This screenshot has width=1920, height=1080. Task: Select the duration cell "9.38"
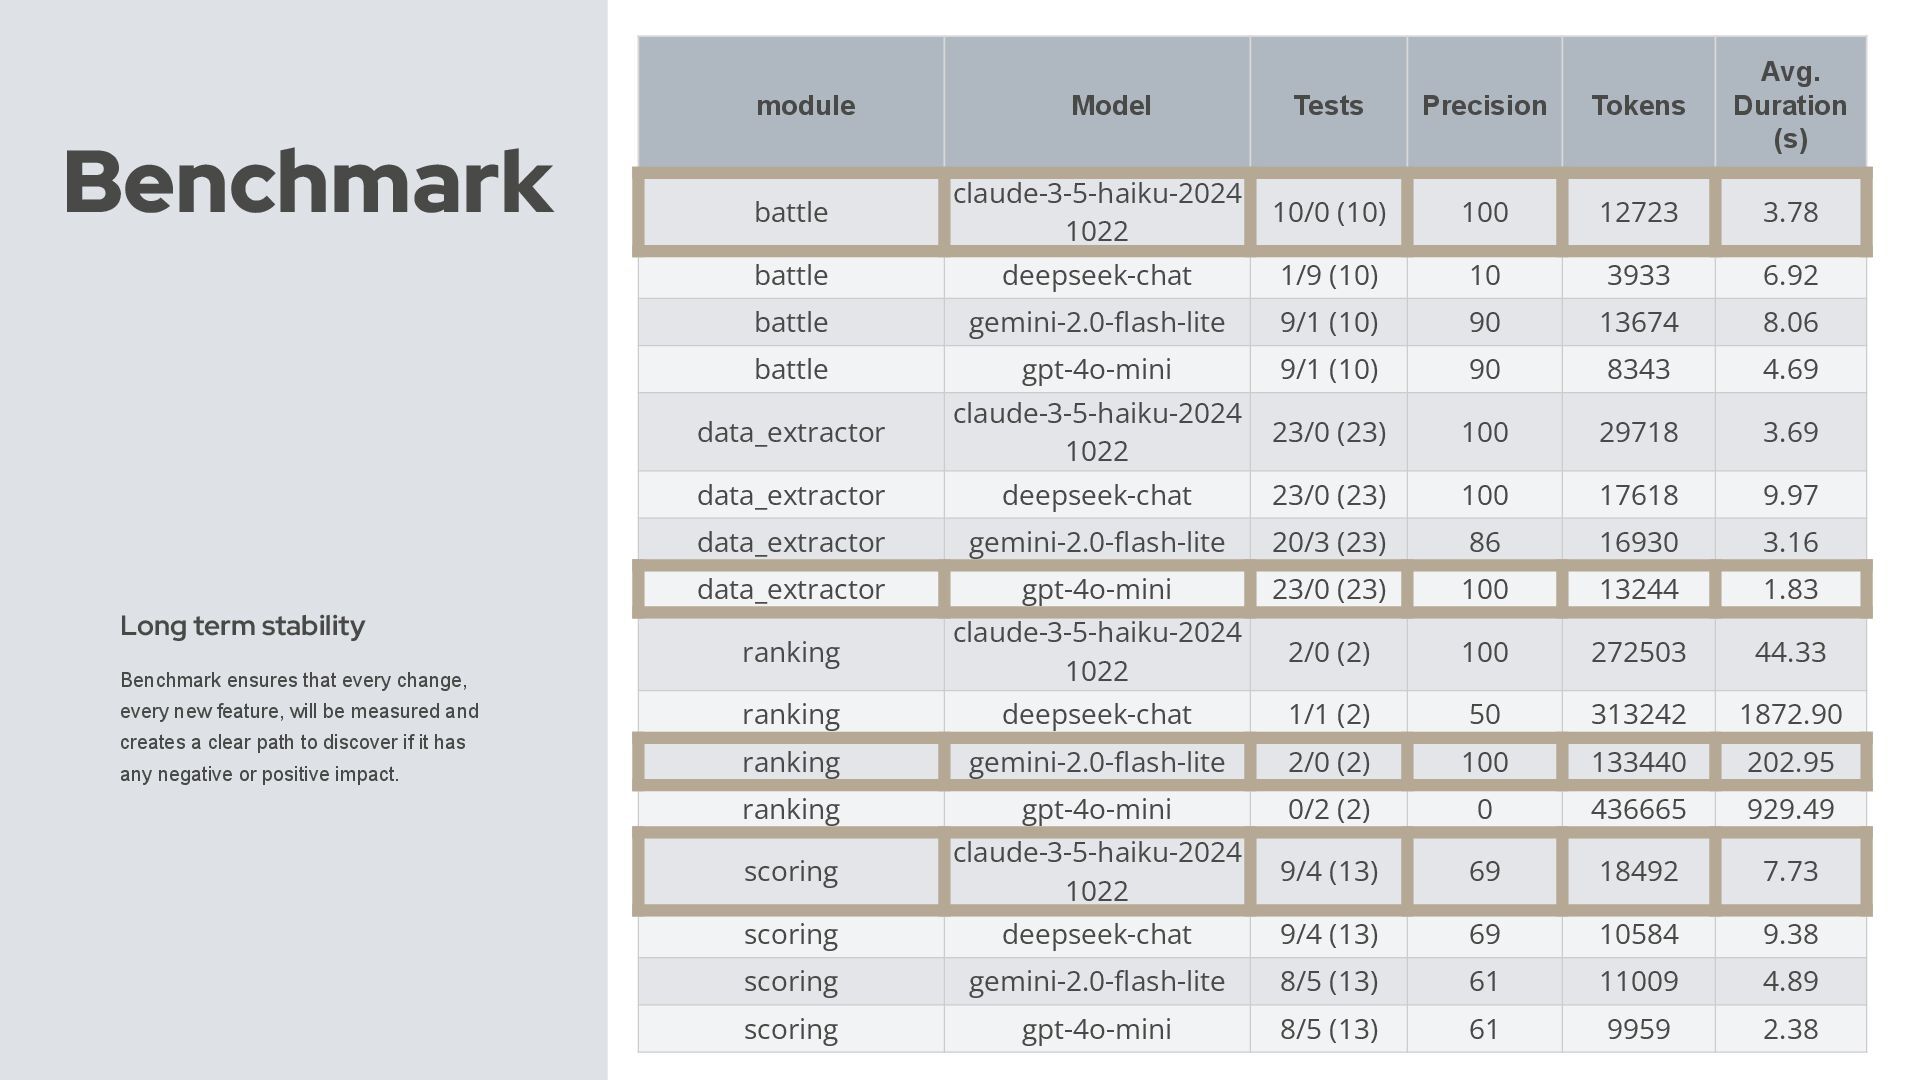tap(1790, 934)
